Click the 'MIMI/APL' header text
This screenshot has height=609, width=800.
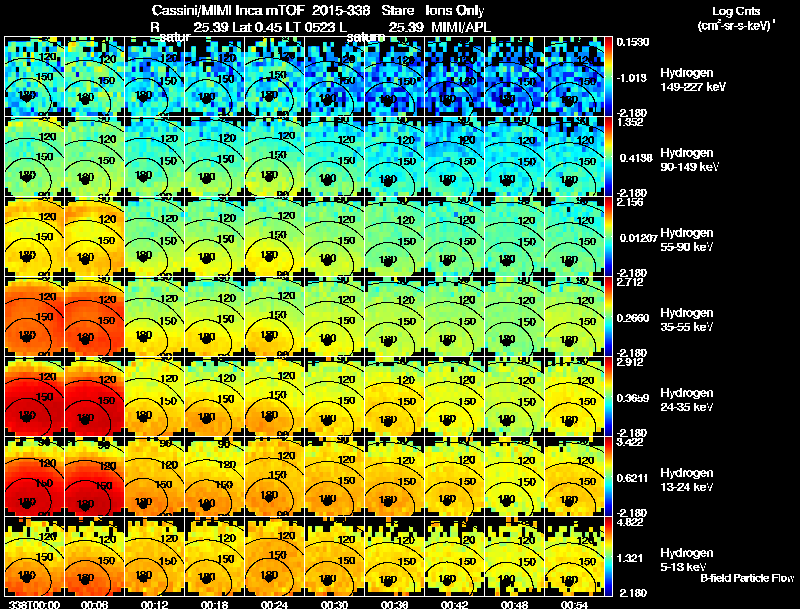(x=461, y=27)
